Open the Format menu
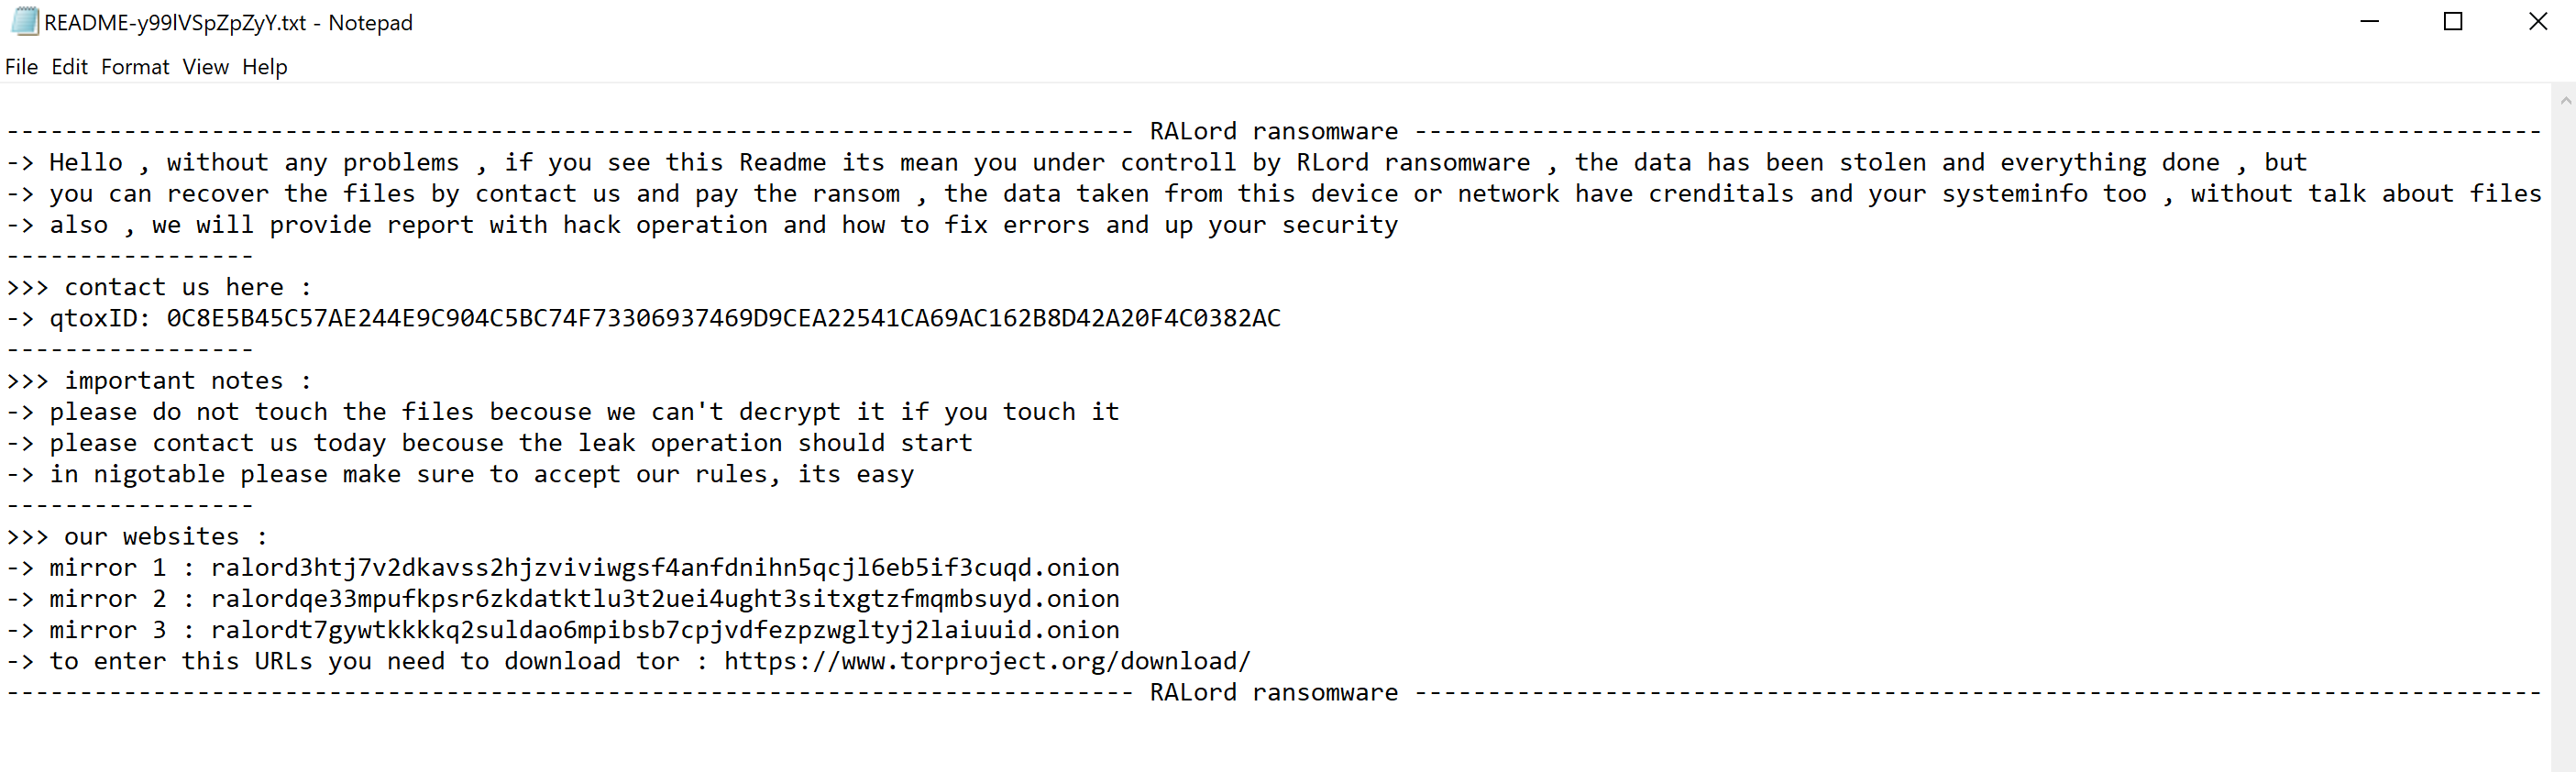Screen dimensions: 2576x772 135,67
